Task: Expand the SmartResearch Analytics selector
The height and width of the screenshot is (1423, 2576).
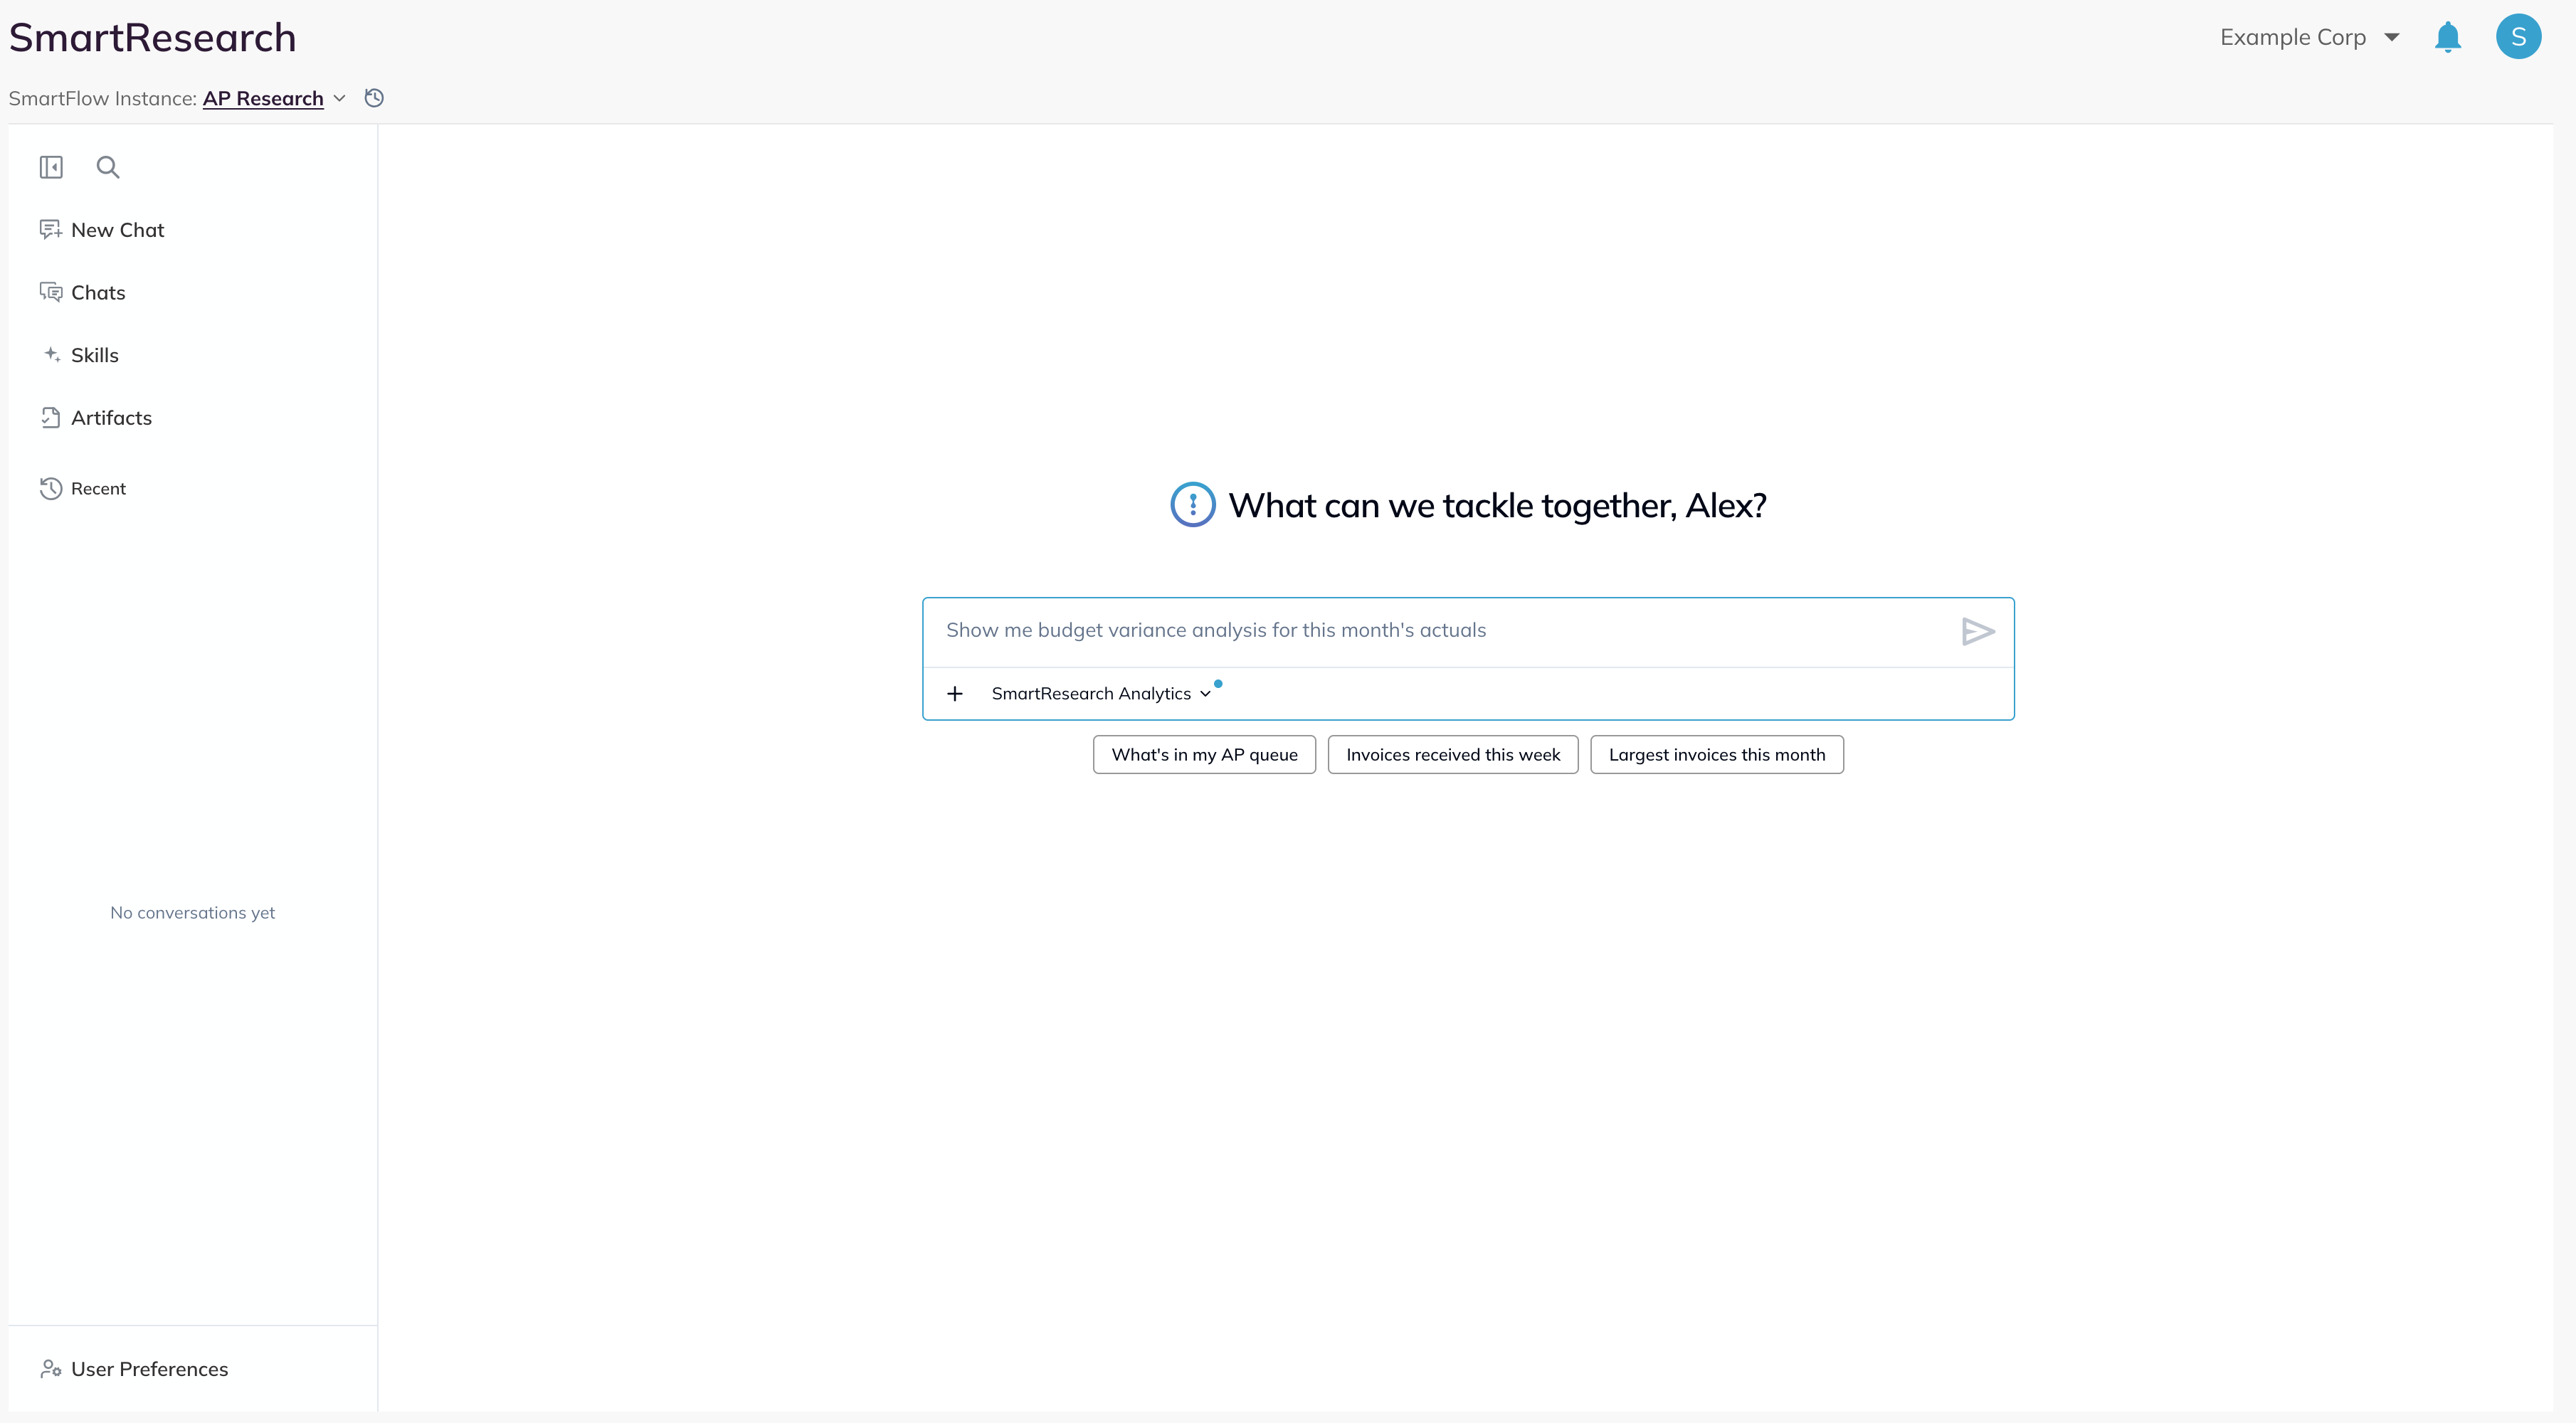Action: [1101, 693]
